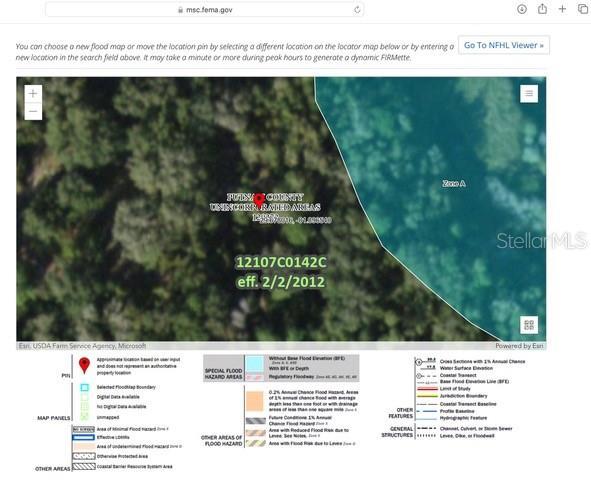Click the red pin legend icon
Screen dimensions: 591x480
[x=84, y=365]
